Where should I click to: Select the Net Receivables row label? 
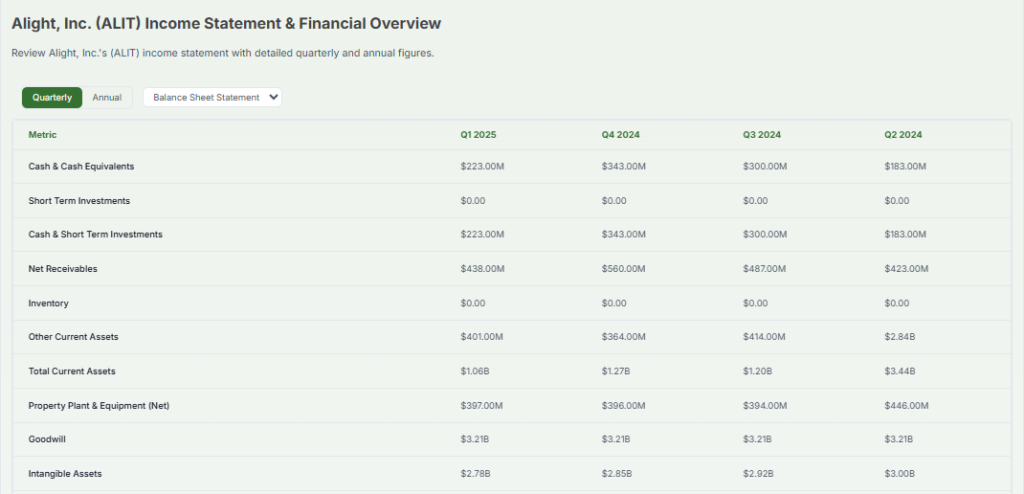(63, 269)
